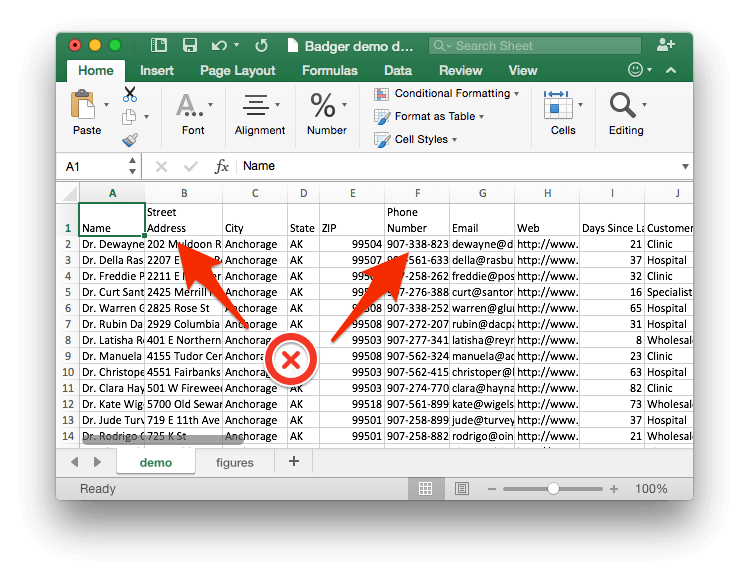Cancel the formula entry with the X icon
The width and height of the screenshot is (749, 580).
[161, 166]
